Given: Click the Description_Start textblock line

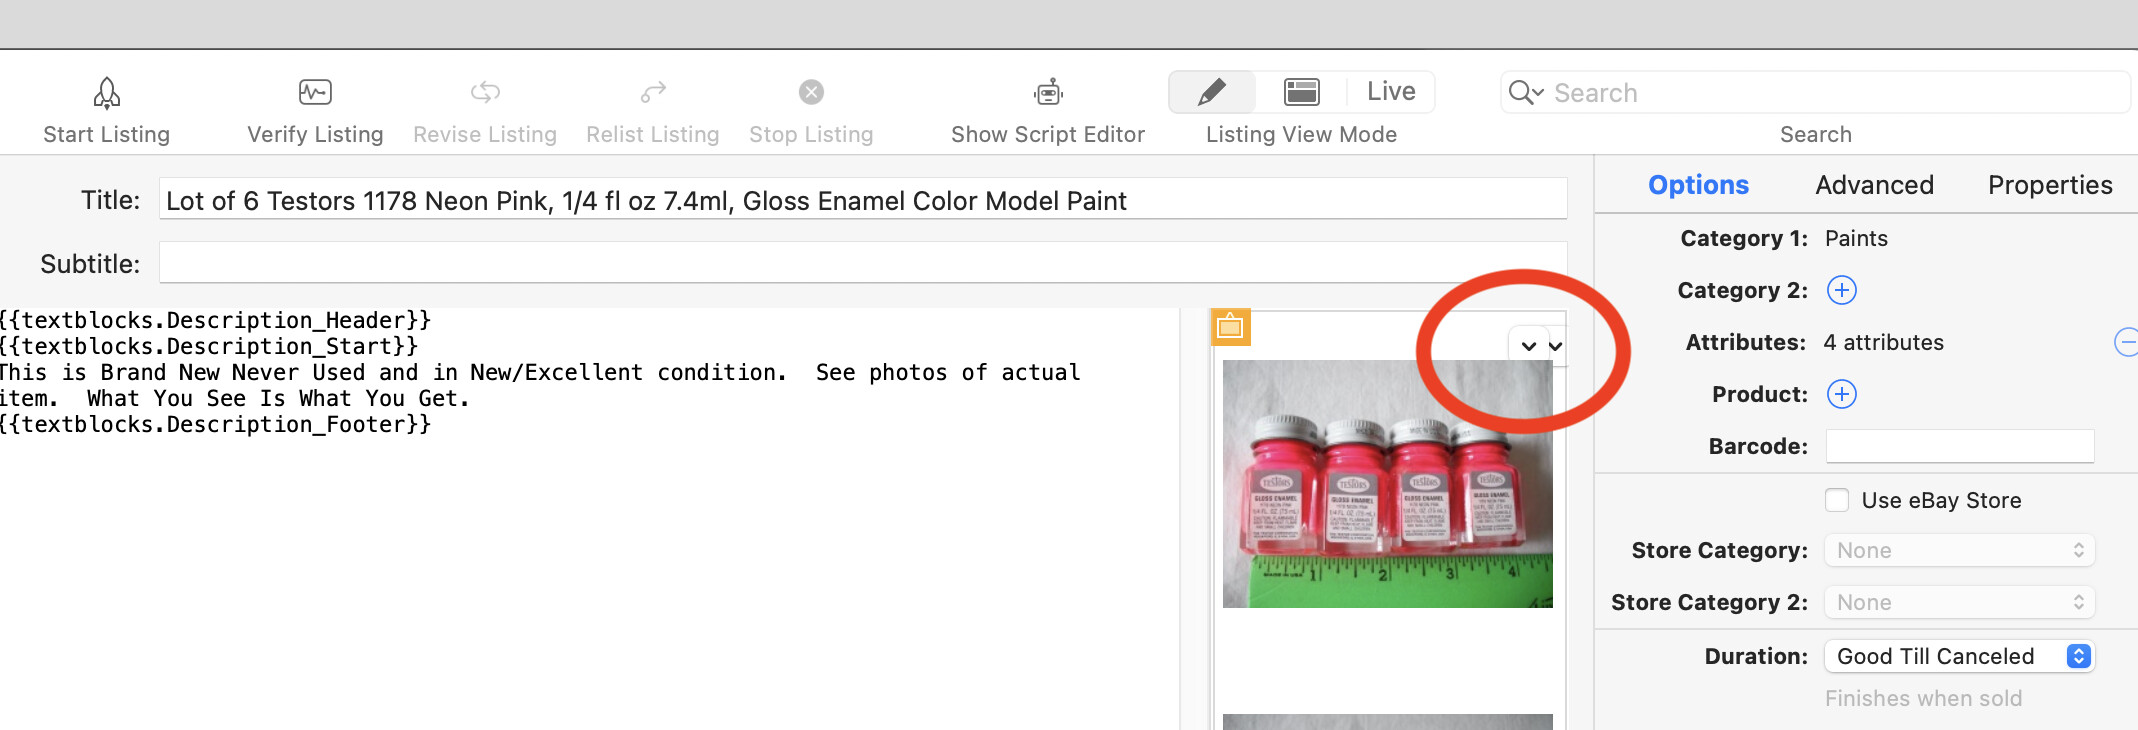Looking at the screenshot, I should [209, 346].
